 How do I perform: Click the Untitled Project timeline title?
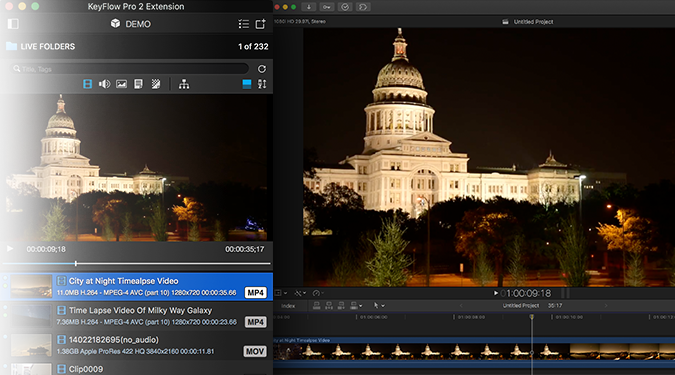click(x=521, y=306)
